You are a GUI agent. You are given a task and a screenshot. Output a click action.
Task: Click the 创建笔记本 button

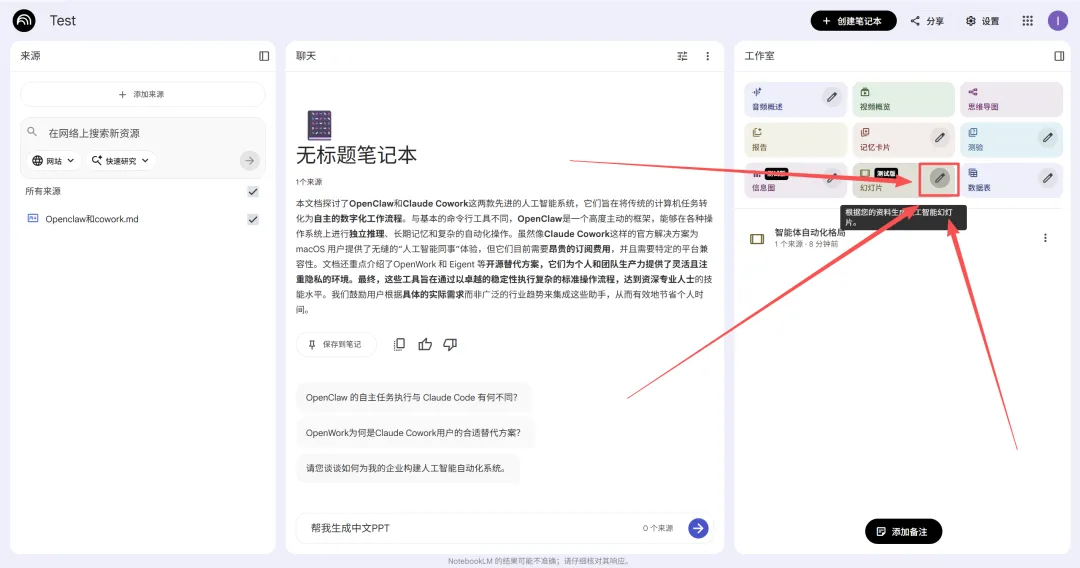(853, 21)
